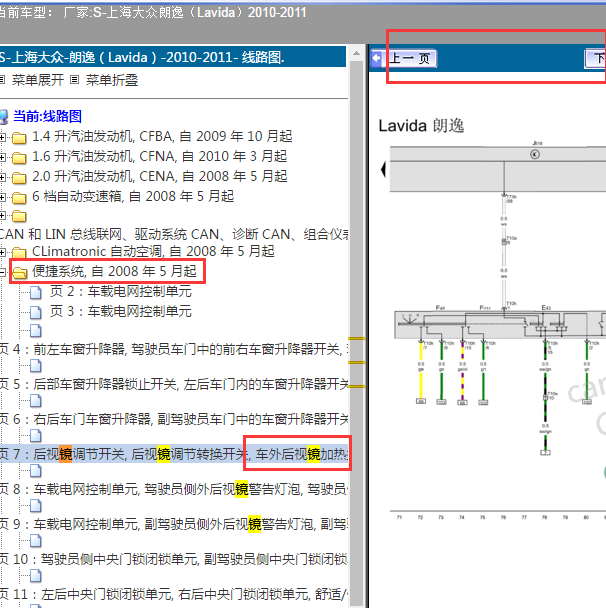Open 1.6 升汽油发动机, CFNA tree entry
Image resolution: width=606 pixels, height=608 pixels.
tap(159, 156)
